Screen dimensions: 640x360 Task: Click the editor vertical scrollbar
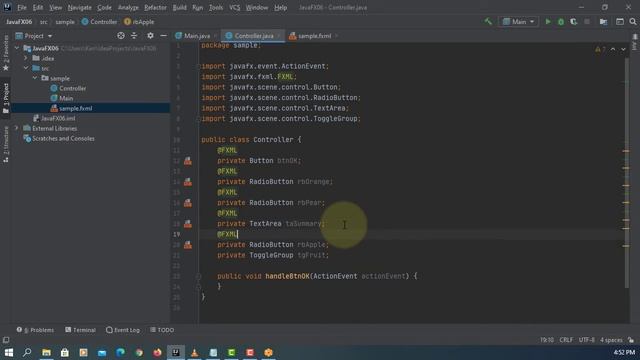(x=626, y=172)
